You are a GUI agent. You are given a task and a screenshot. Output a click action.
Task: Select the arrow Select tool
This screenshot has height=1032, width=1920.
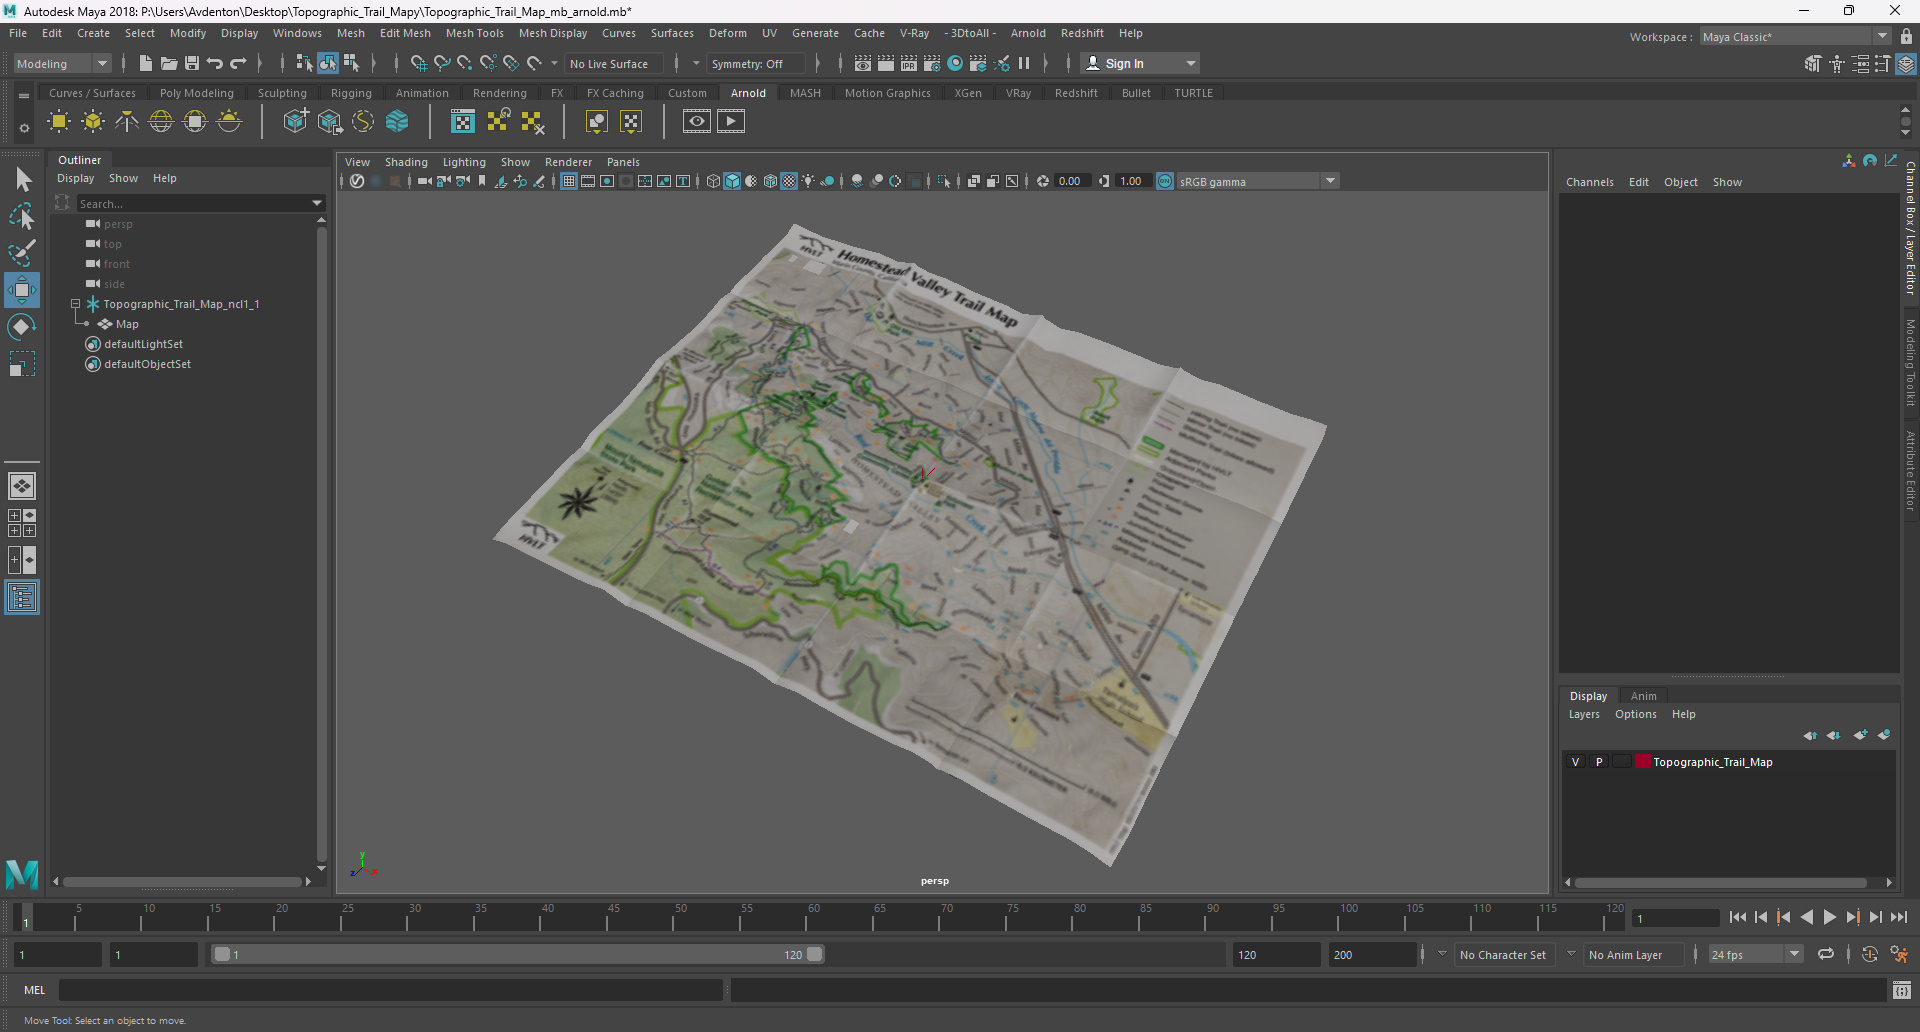coord(22,180)
